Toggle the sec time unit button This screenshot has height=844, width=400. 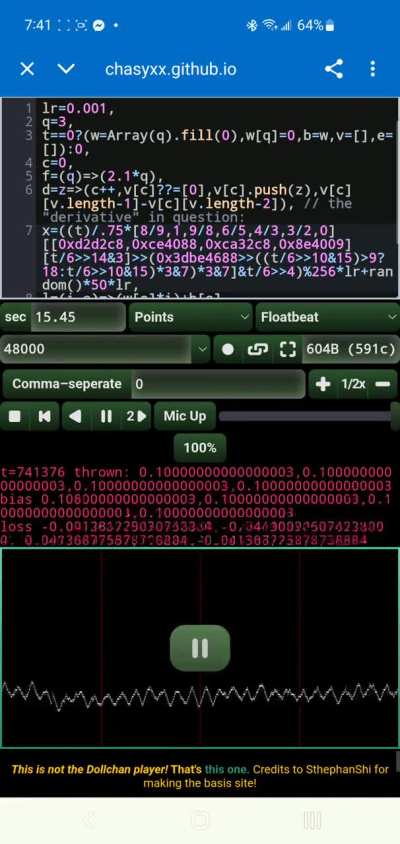pyautogui.click(x=15, y=317)
